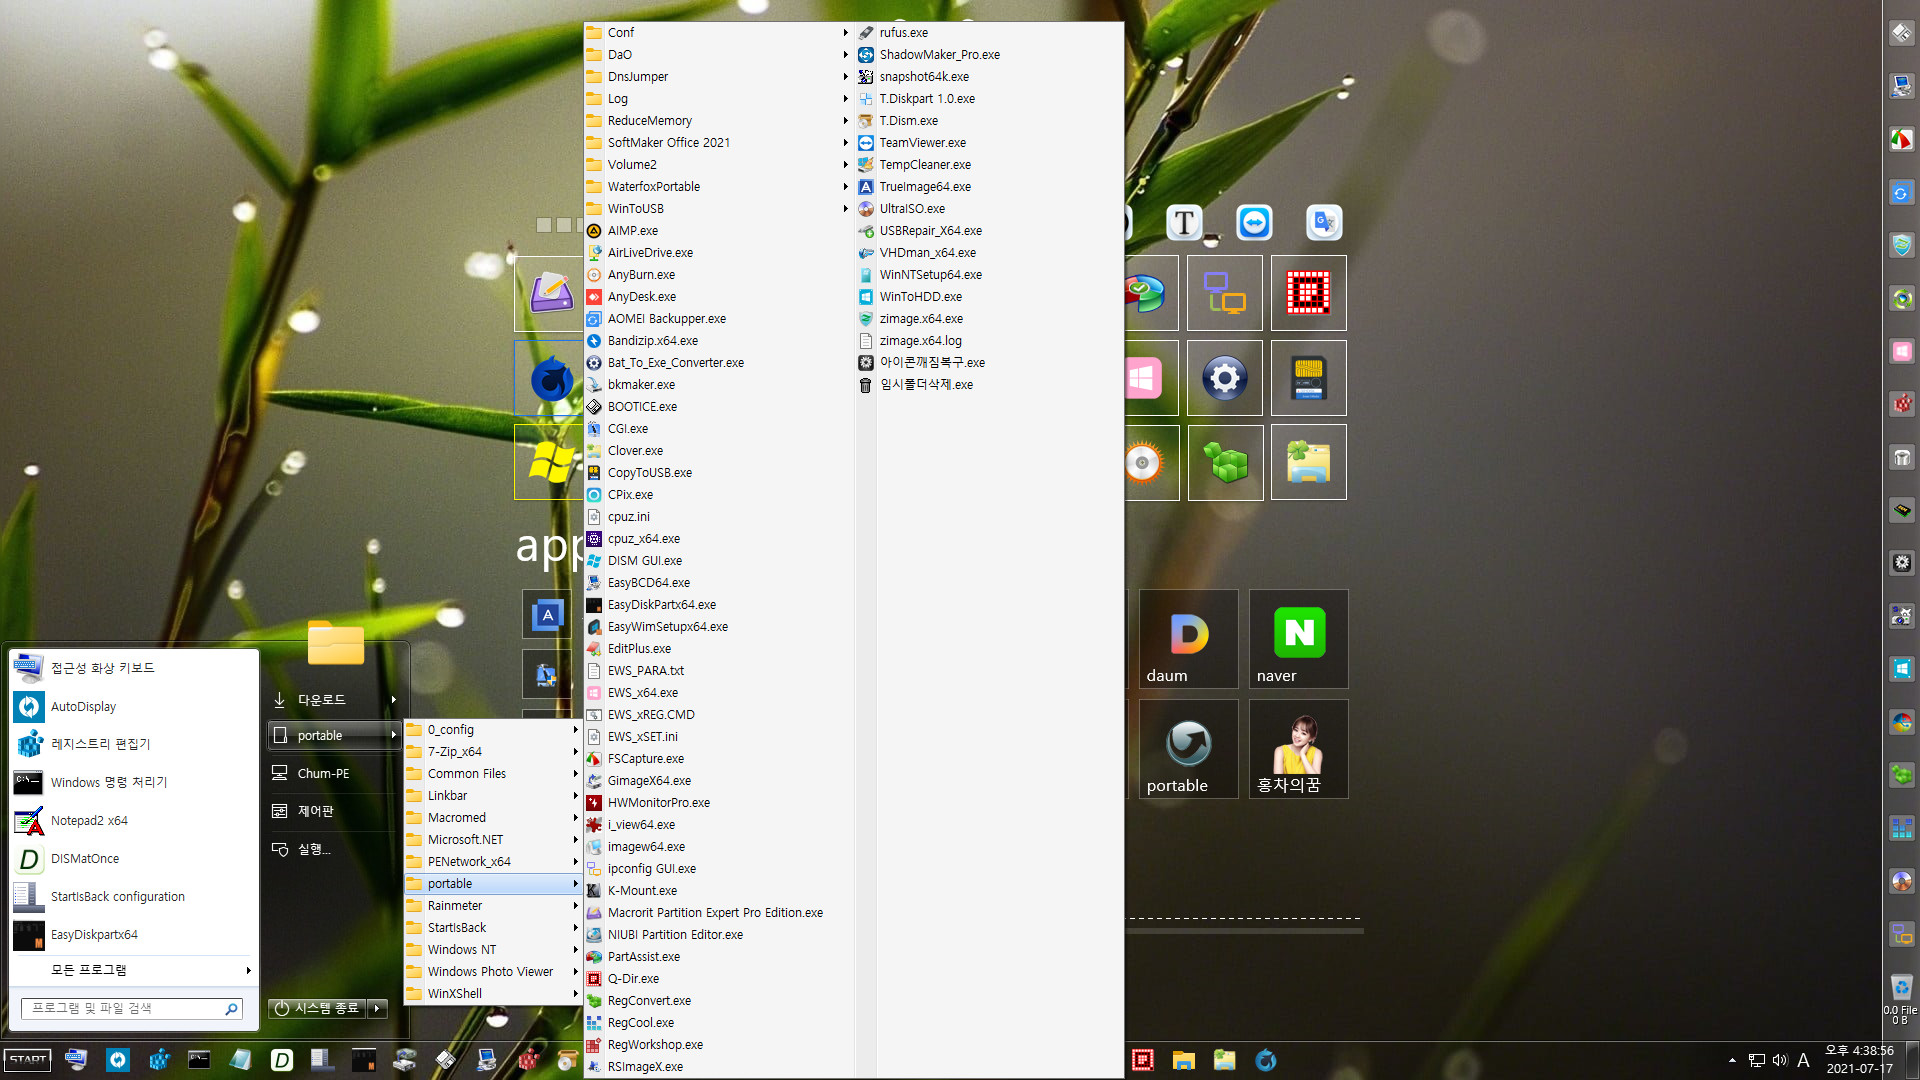Select cpuz.ini file

(628, 517)
